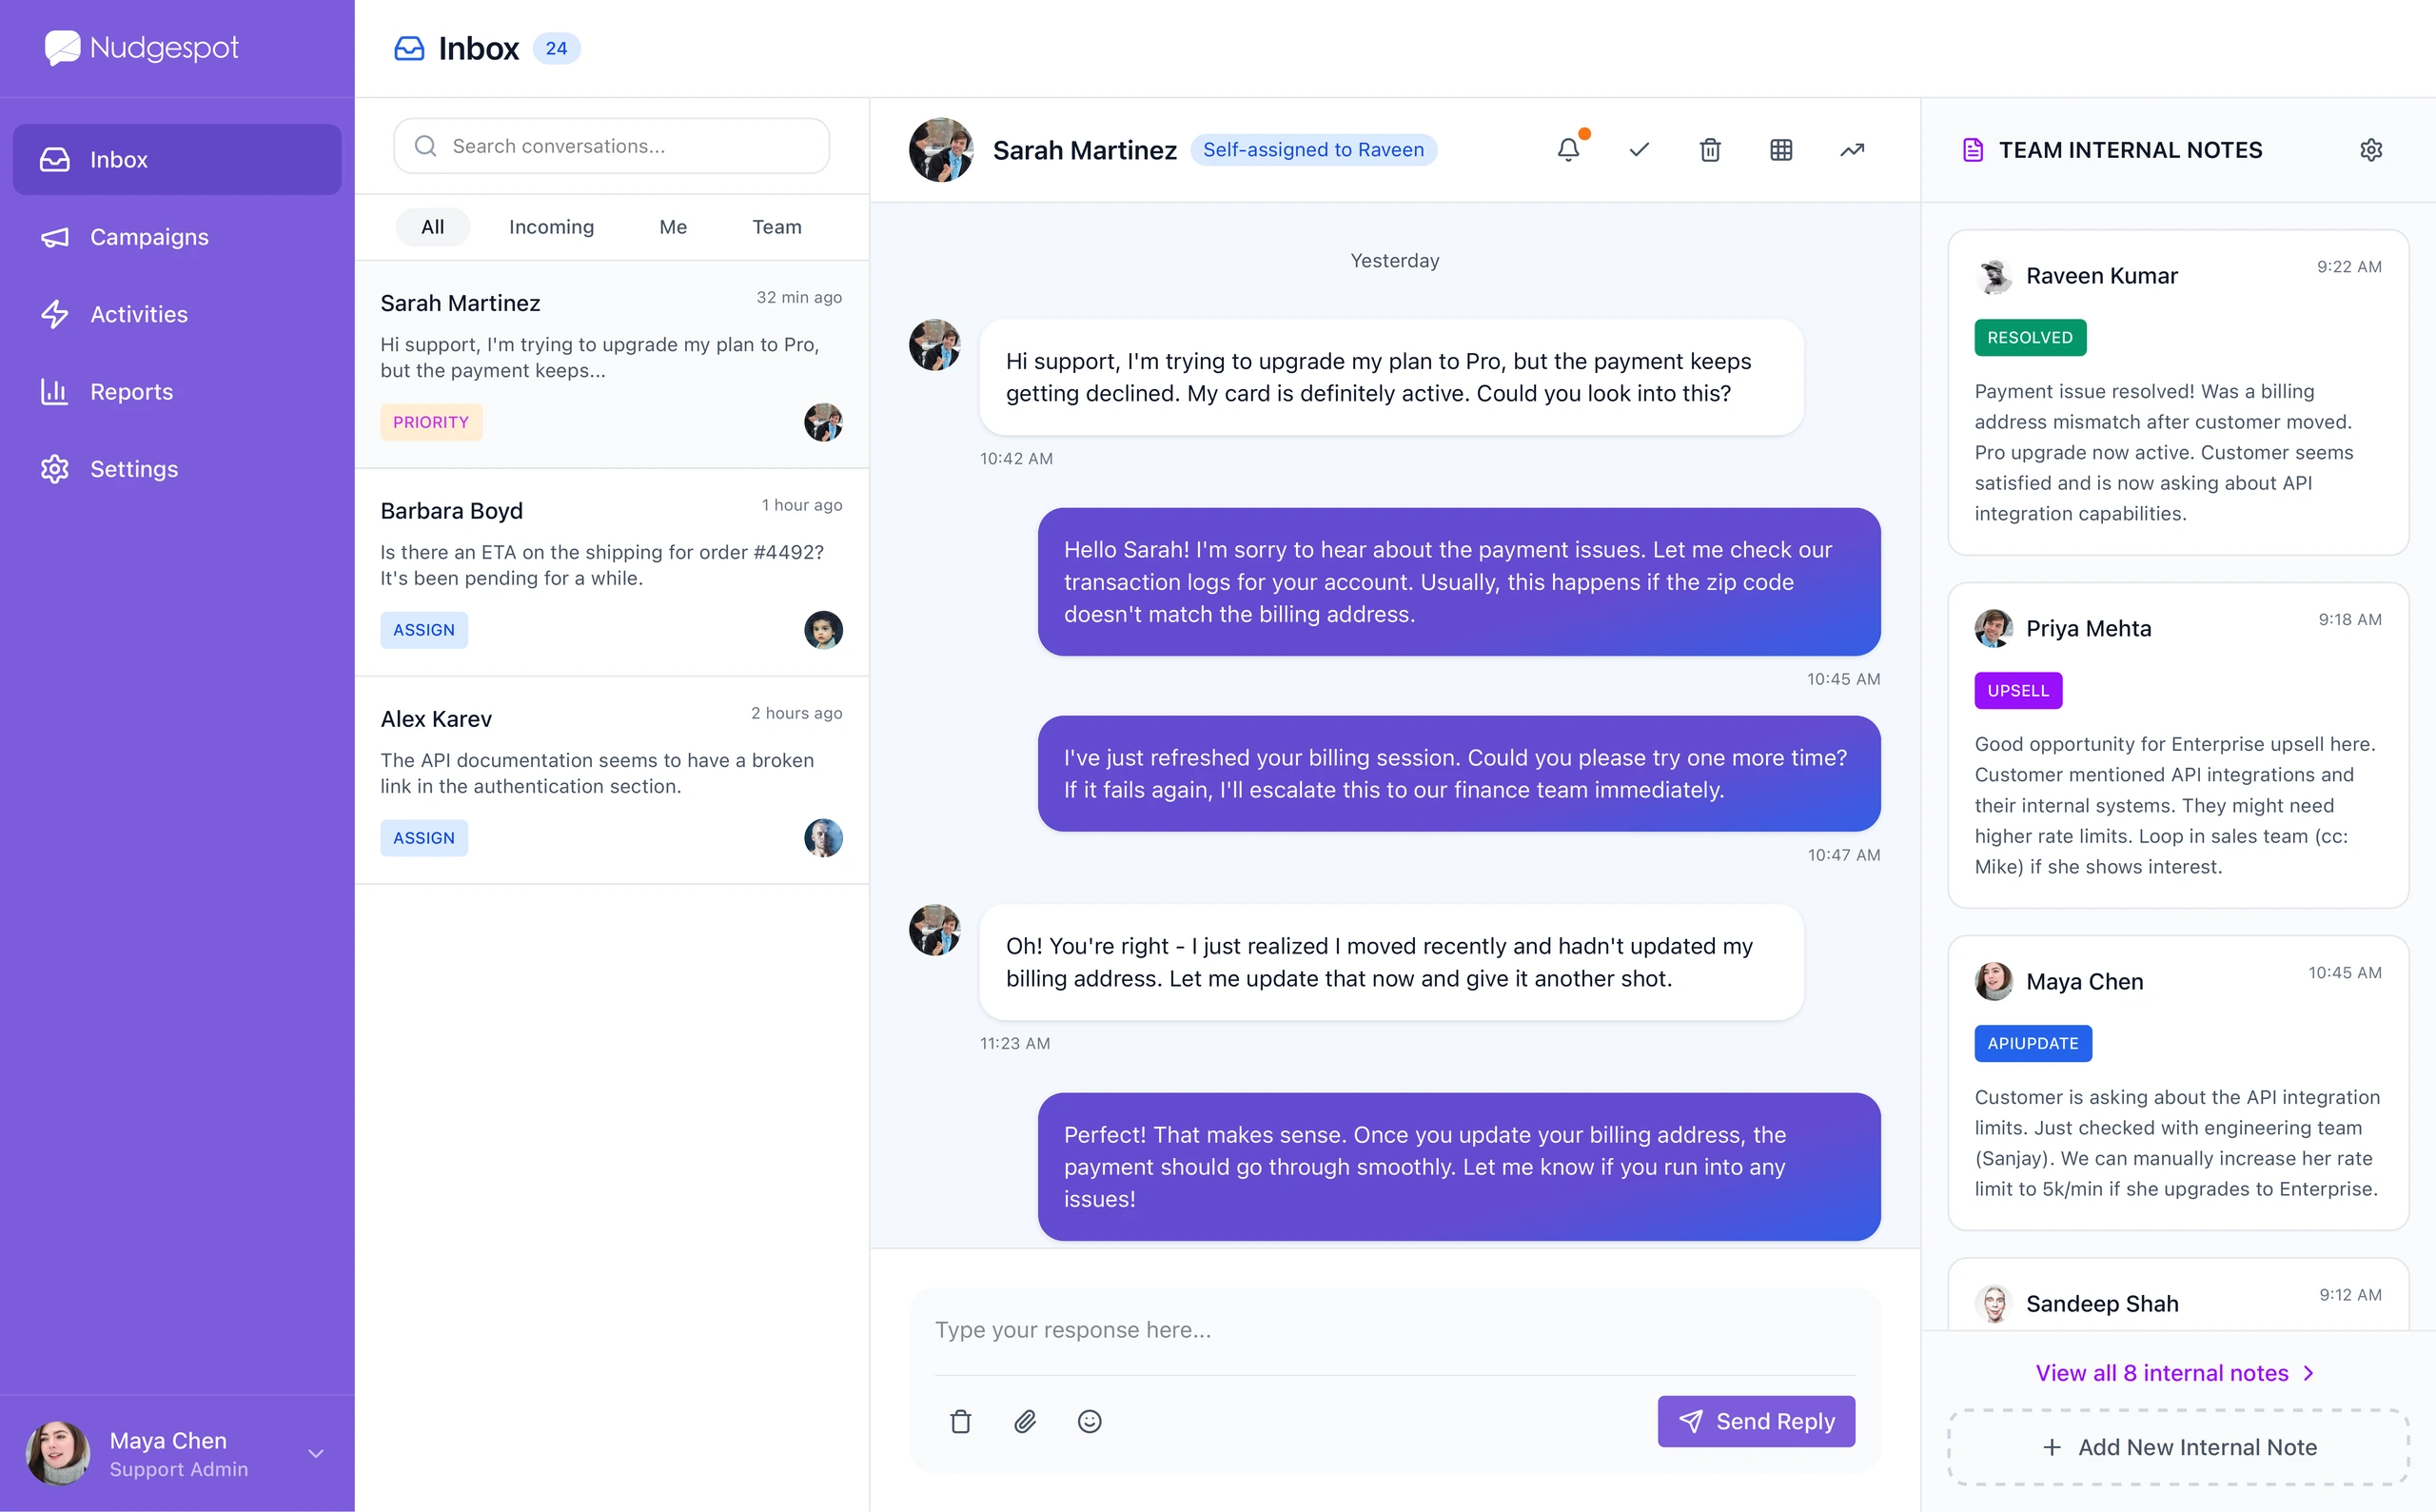Open internal notes settings gear
This screenshot has width=2436, height=1512.
pyautogui.click(x=2371, y=150)
